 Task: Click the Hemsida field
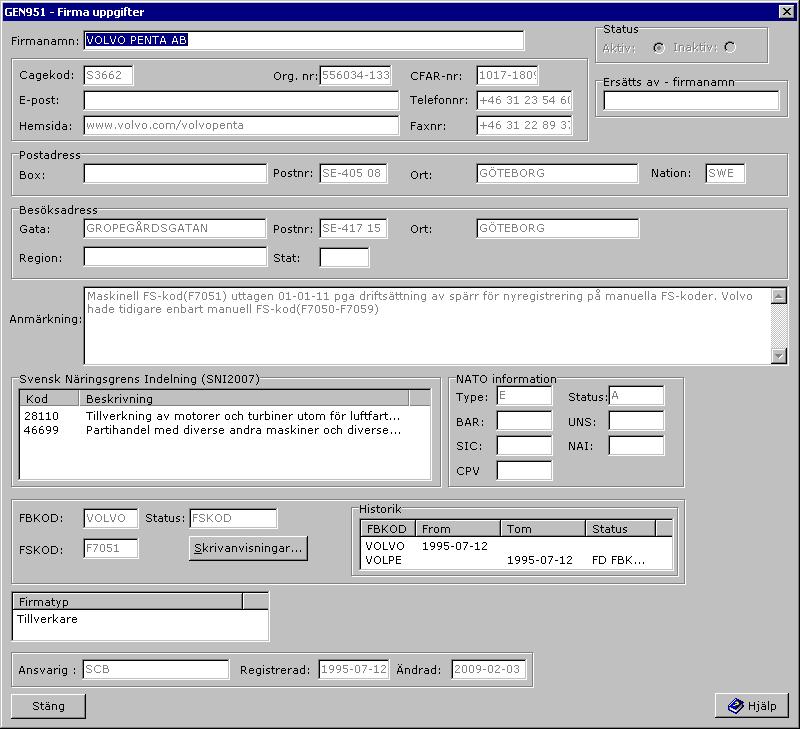coord(241,125)
